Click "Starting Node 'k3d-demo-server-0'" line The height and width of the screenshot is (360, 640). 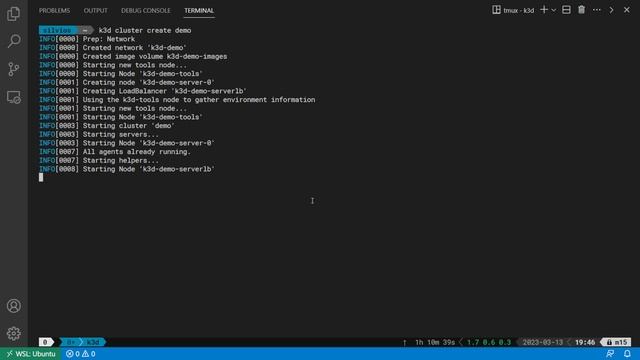point(127,143)
